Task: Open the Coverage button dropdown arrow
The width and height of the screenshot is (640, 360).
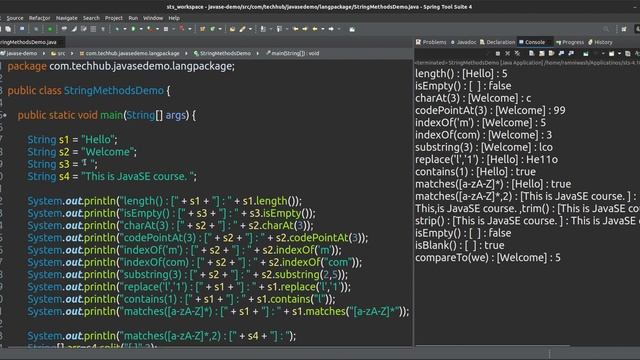Action: (158, 29)
